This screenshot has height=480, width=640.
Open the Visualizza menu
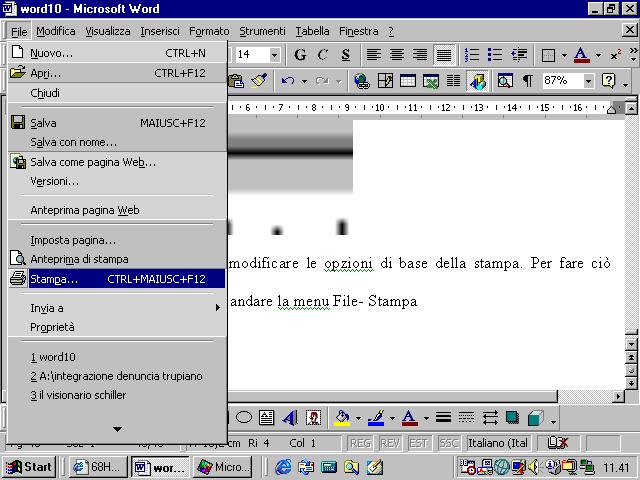108,31
